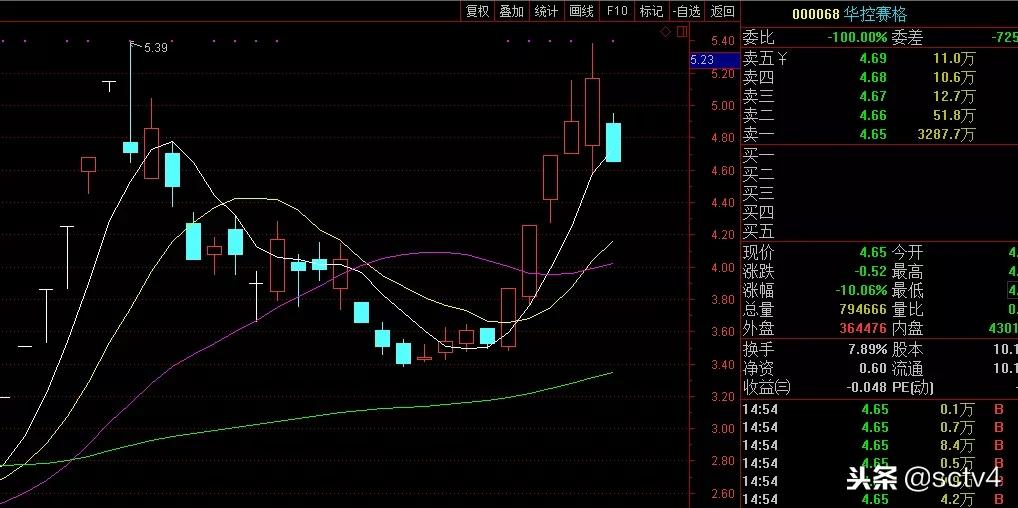Click the 买三 bid row
The width and height of the screenshot is (1018, 508).
coord(880,193)
